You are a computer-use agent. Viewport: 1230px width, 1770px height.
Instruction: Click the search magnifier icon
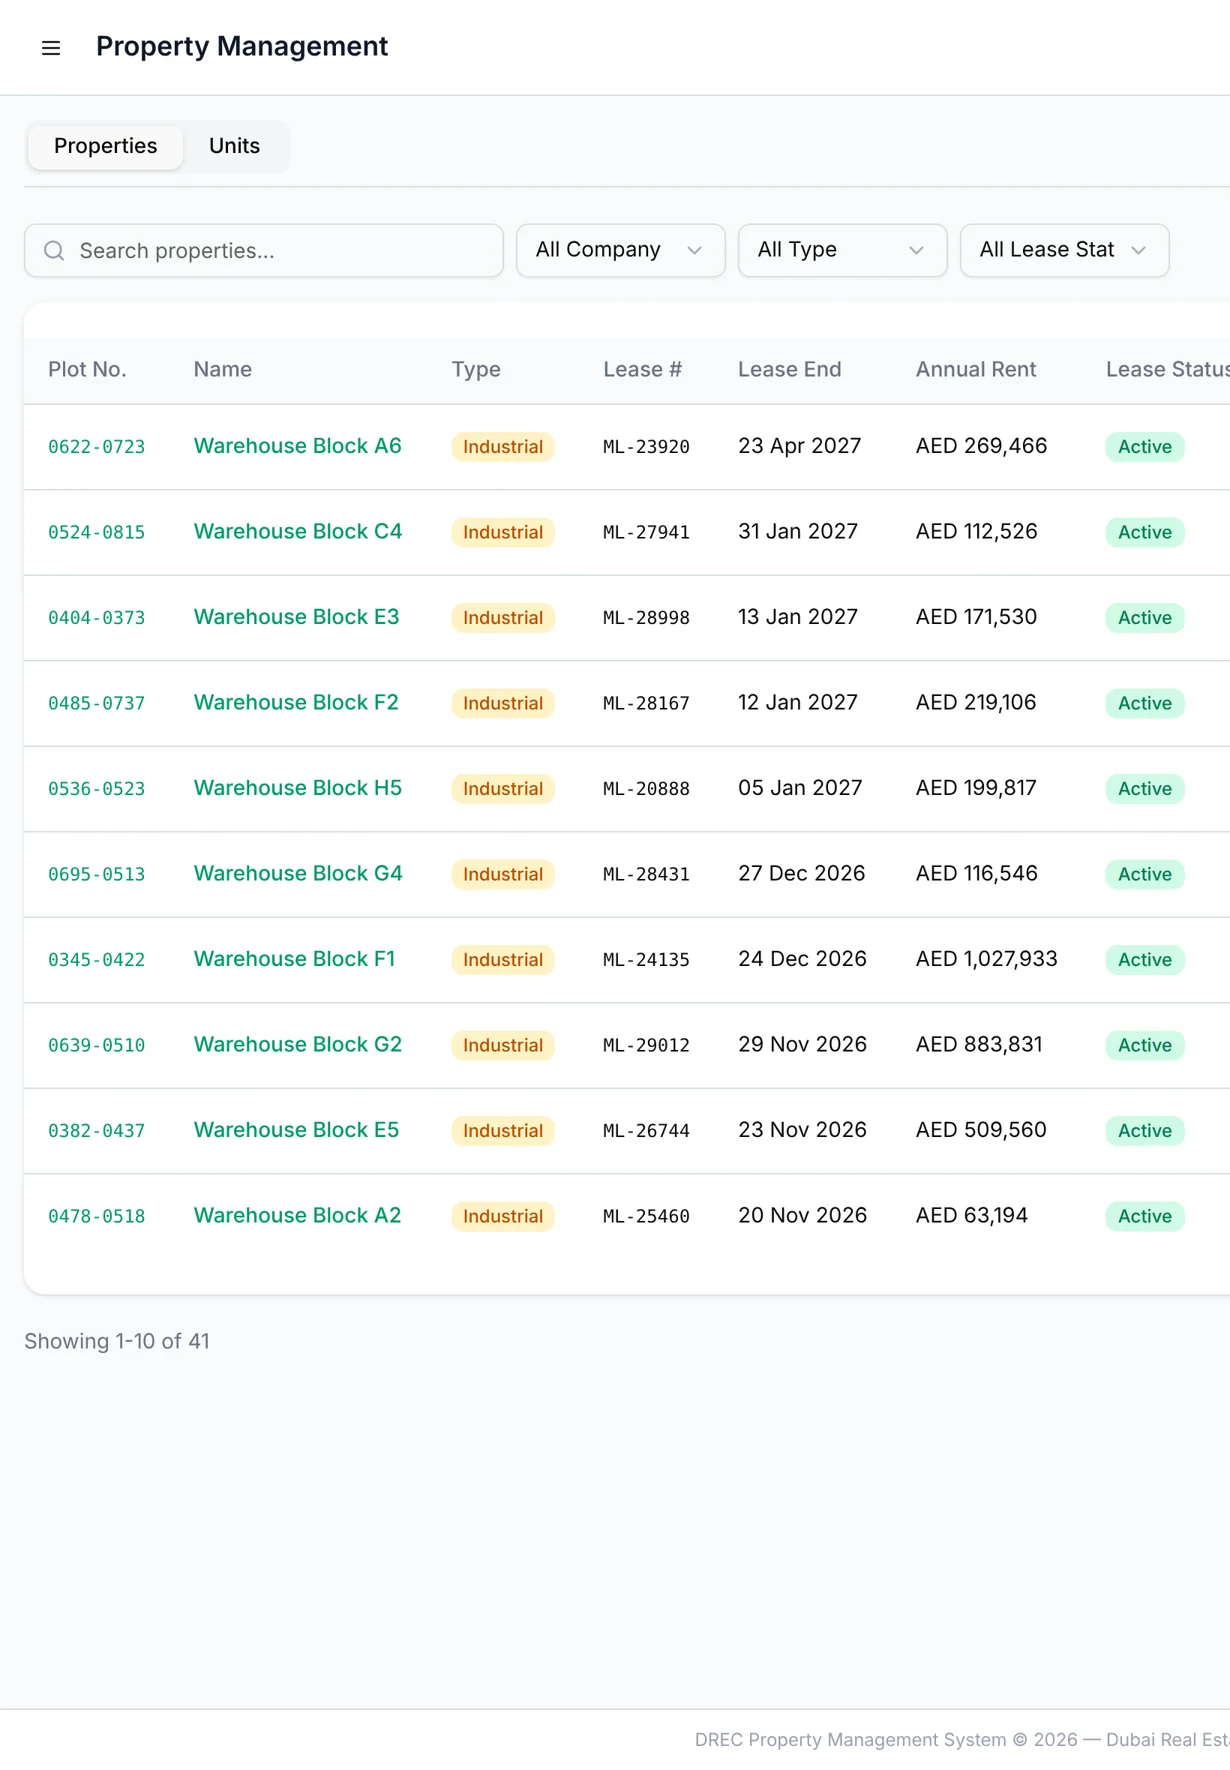tap(54, 251)
